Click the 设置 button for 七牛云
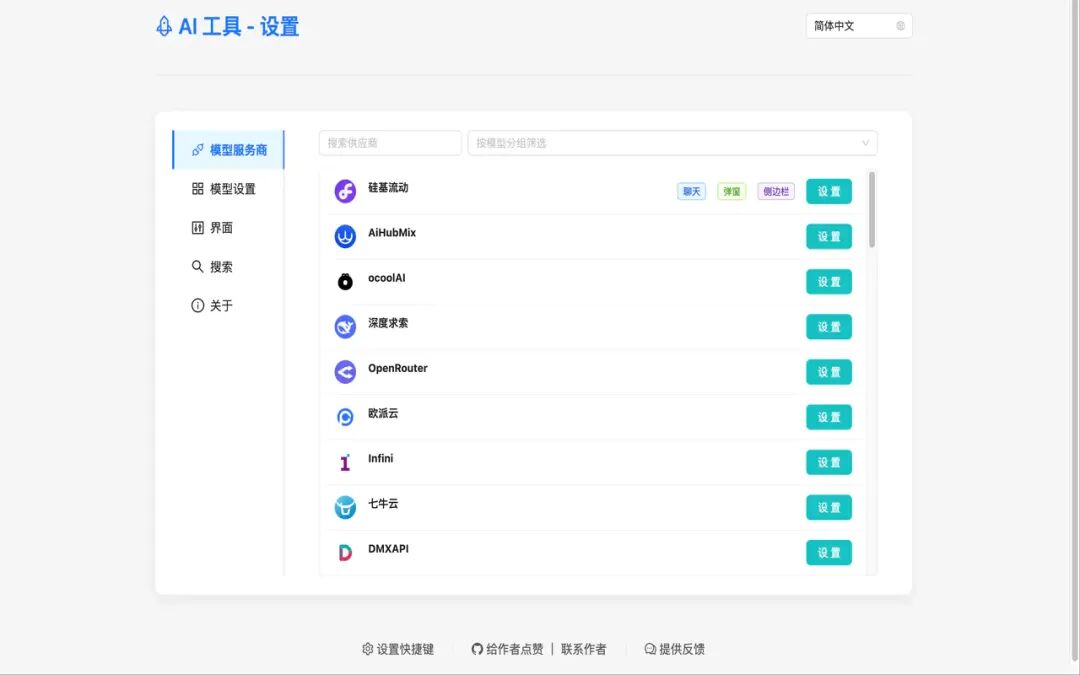Screen dimensions: 1080x675 pyautogui.click(x=829, y=507)
